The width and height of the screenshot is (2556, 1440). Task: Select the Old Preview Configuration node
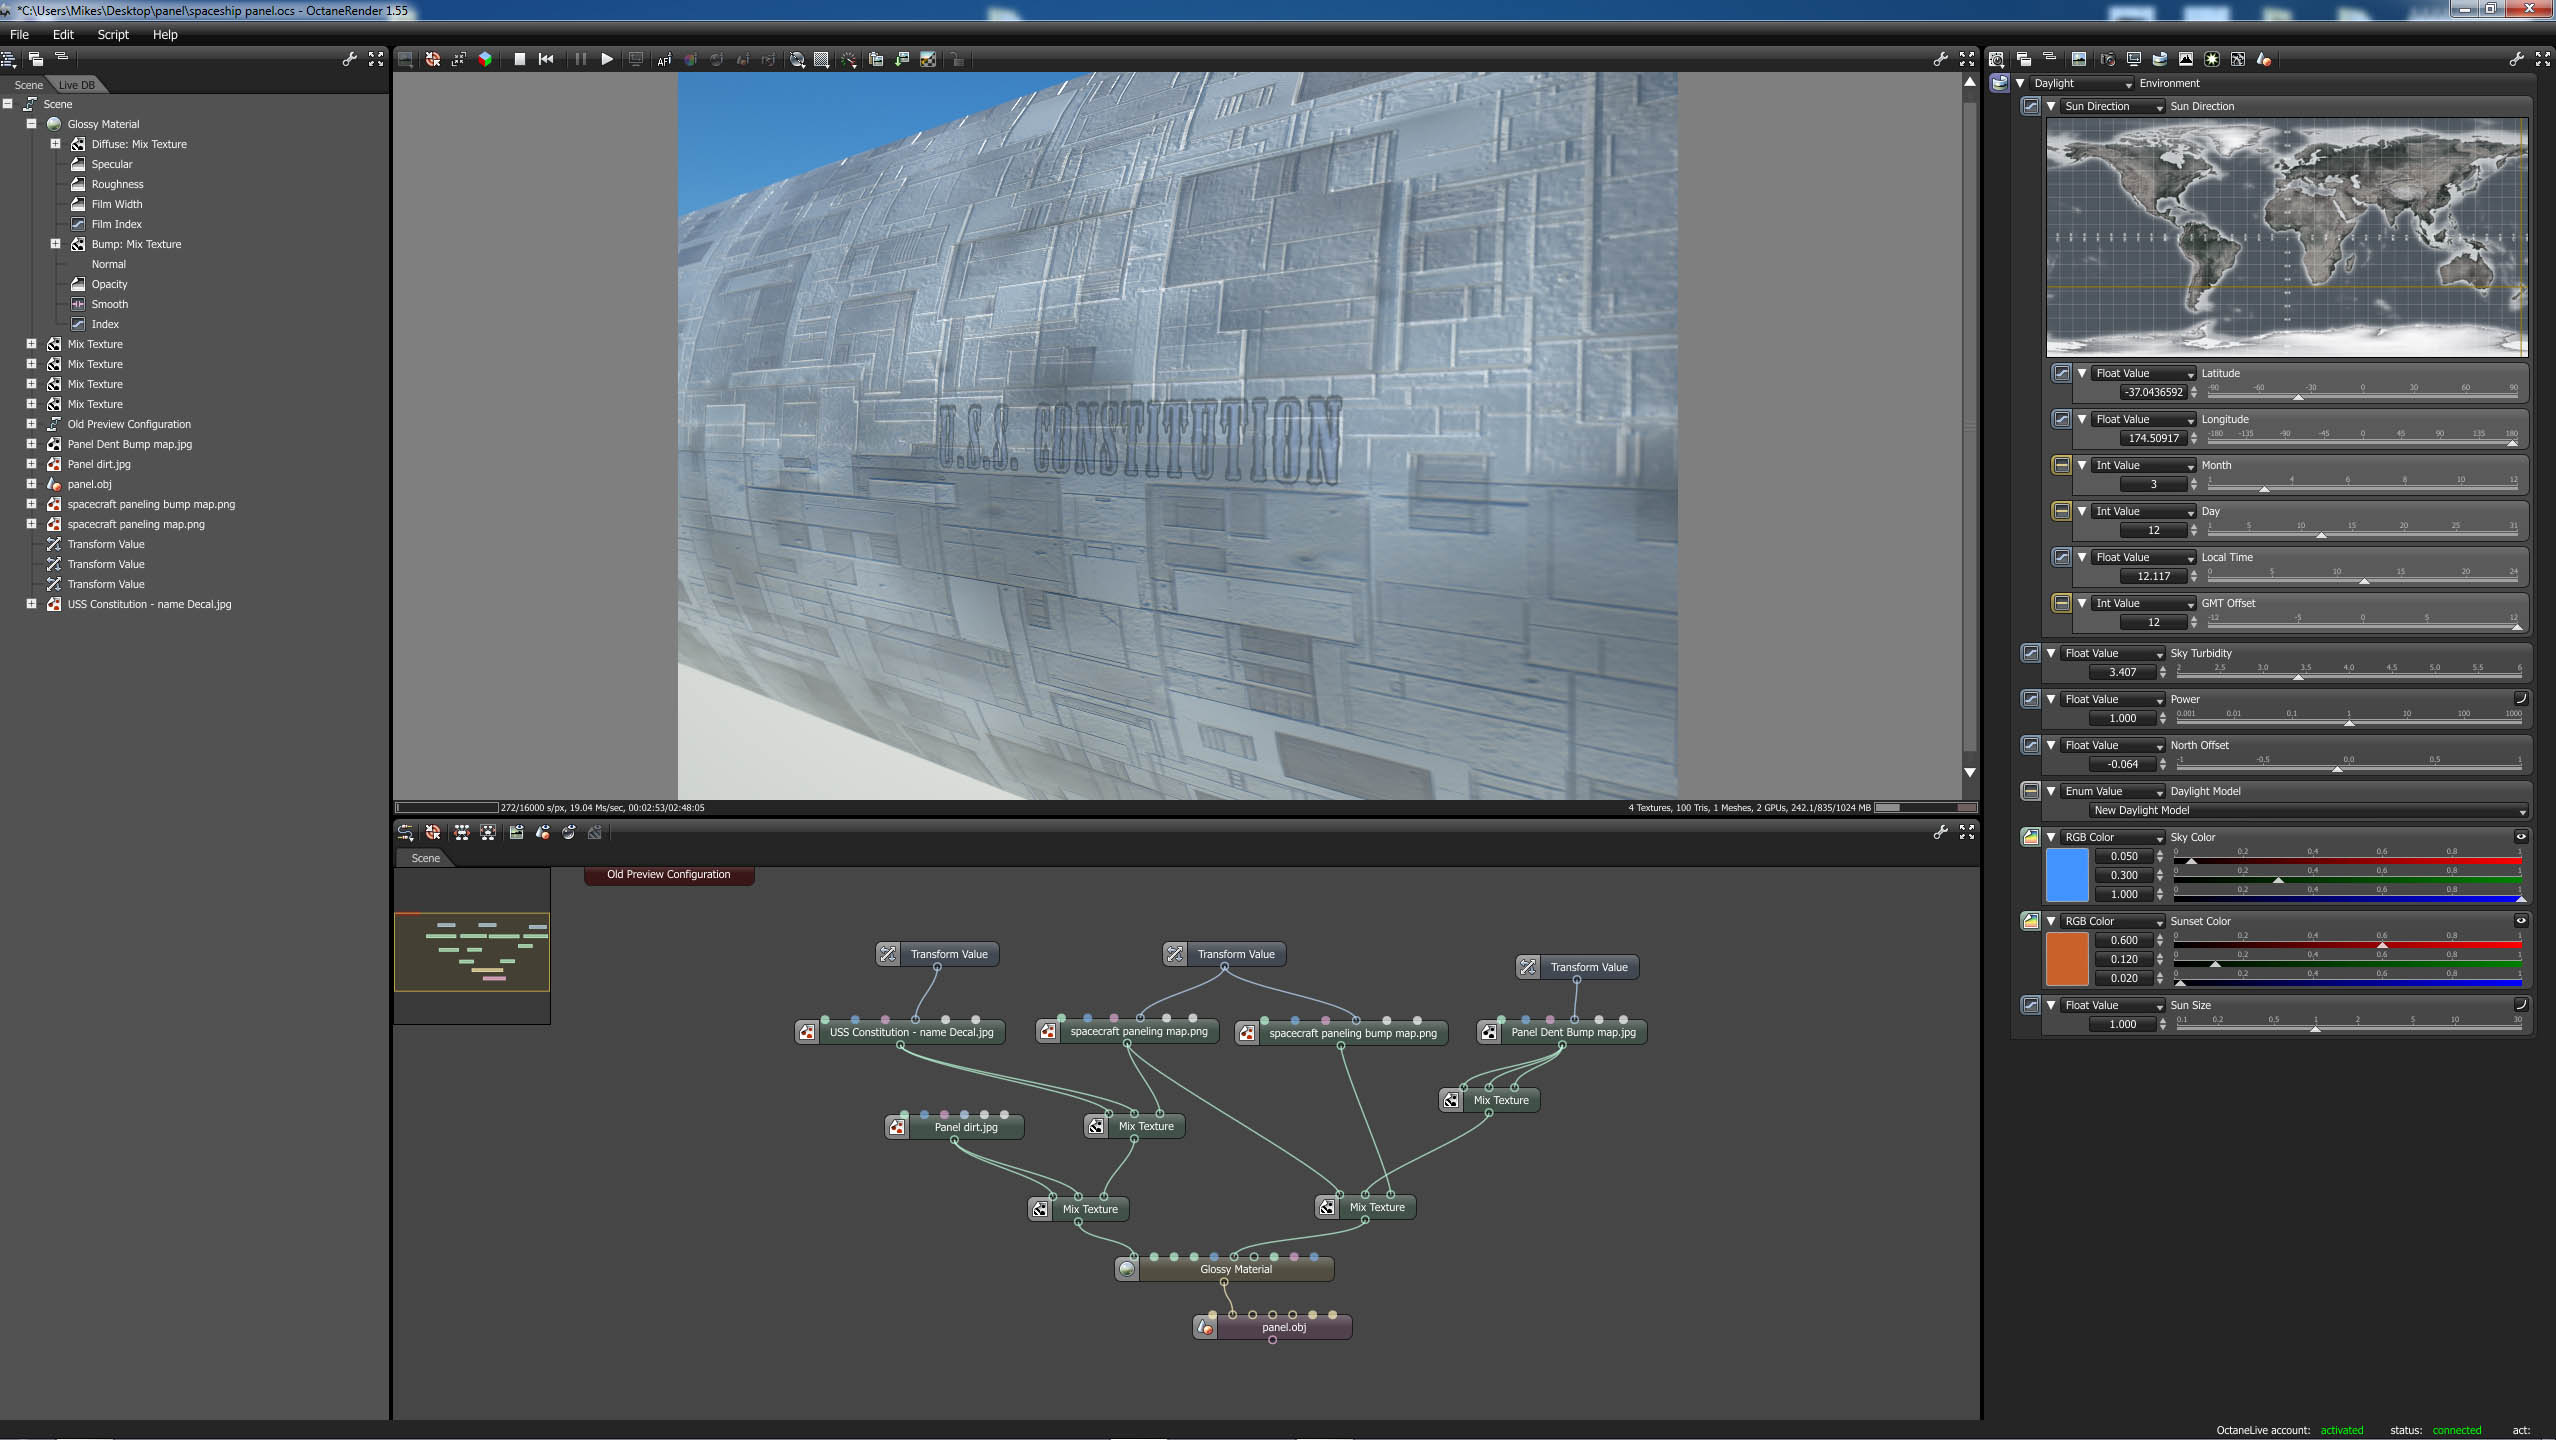coord(668,874)
